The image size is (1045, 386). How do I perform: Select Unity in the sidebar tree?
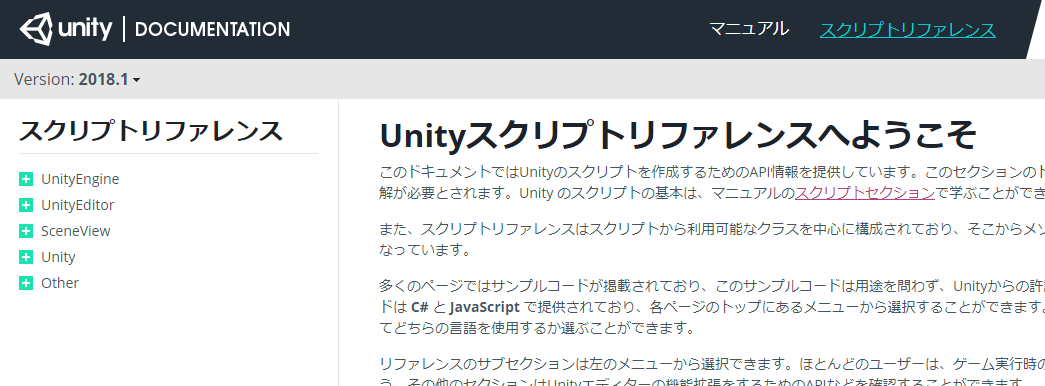58,257
